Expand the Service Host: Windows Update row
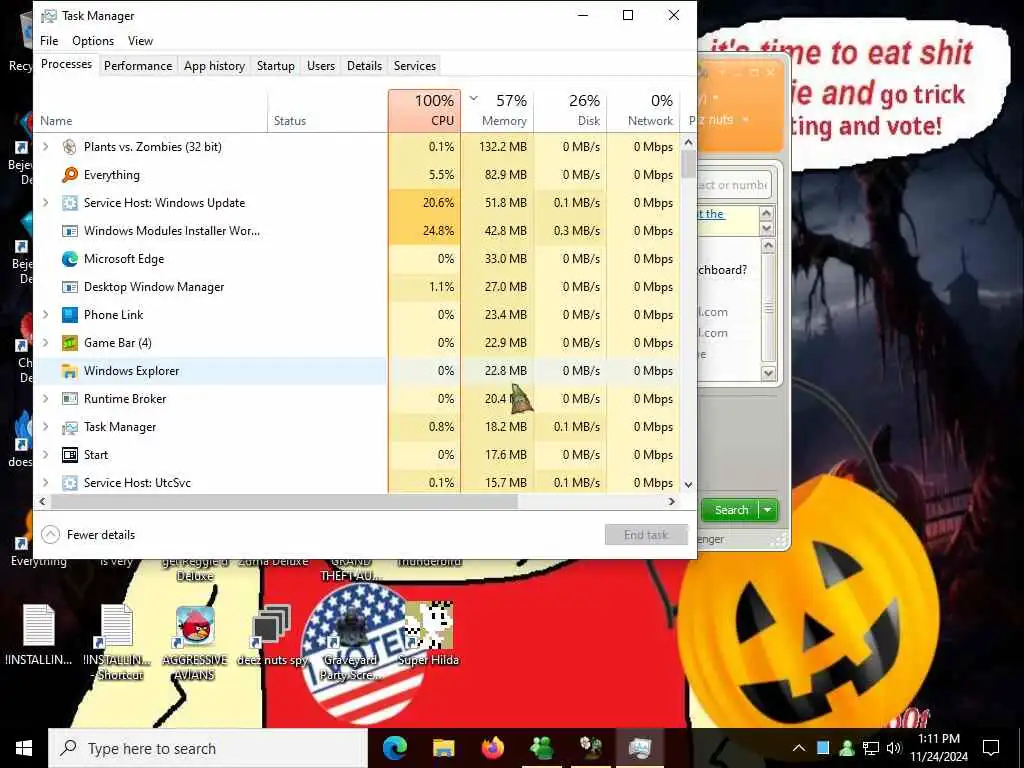1024x768 pixels. pyautogui.click(x=46, y=203)
